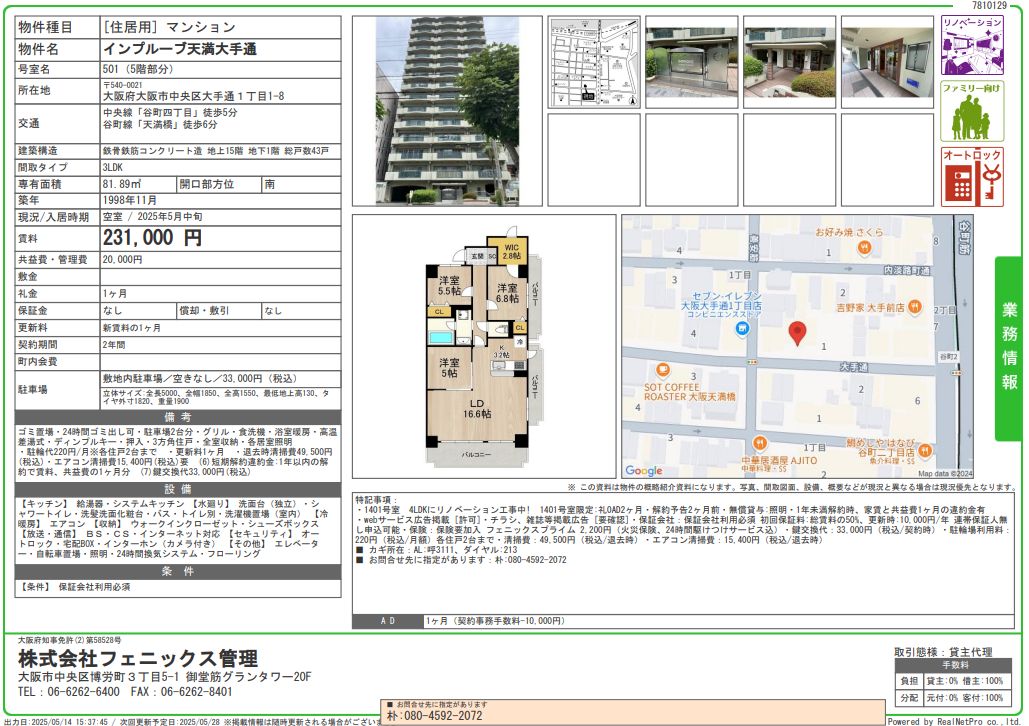The image size is (1029, 726).
Task: Click the オートロック autolock icon
Action: pyautogui.click(x=972, y=177)
